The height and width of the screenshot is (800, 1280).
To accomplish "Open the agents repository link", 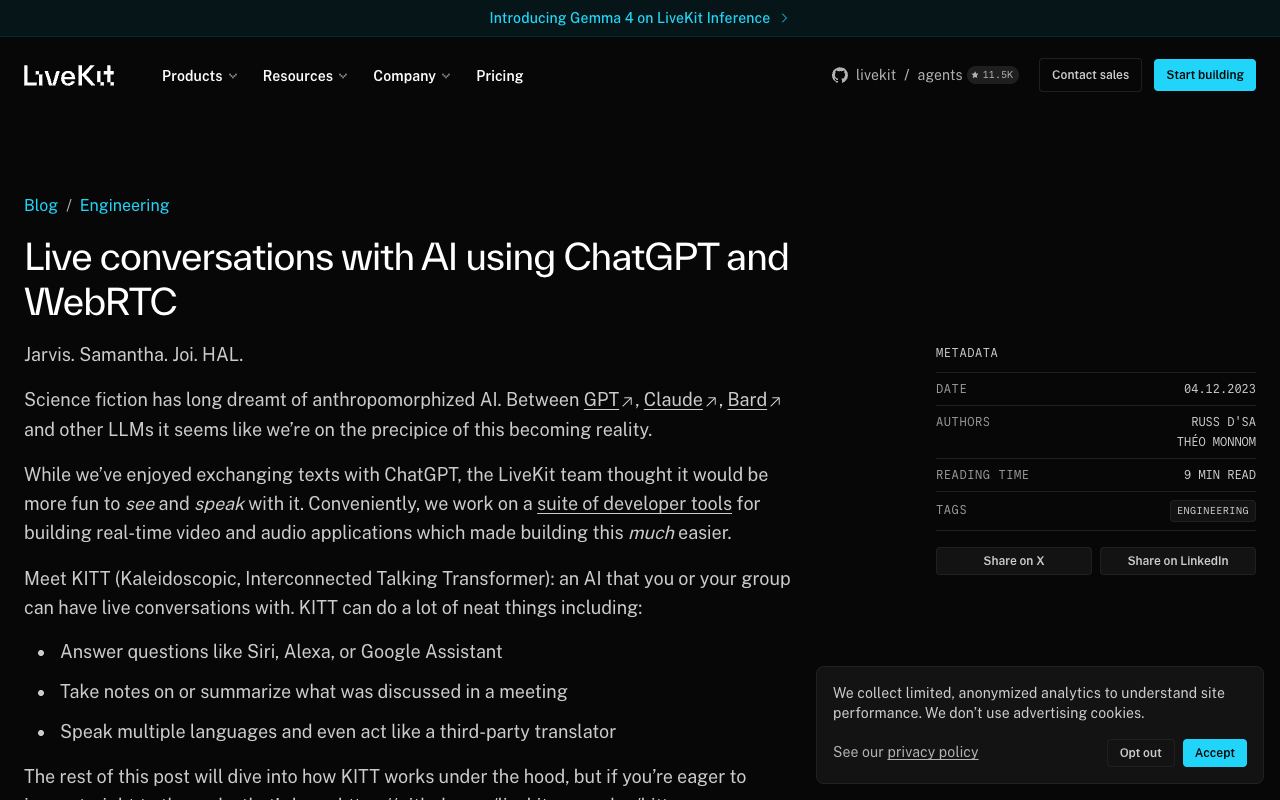I will coord(940,75).
